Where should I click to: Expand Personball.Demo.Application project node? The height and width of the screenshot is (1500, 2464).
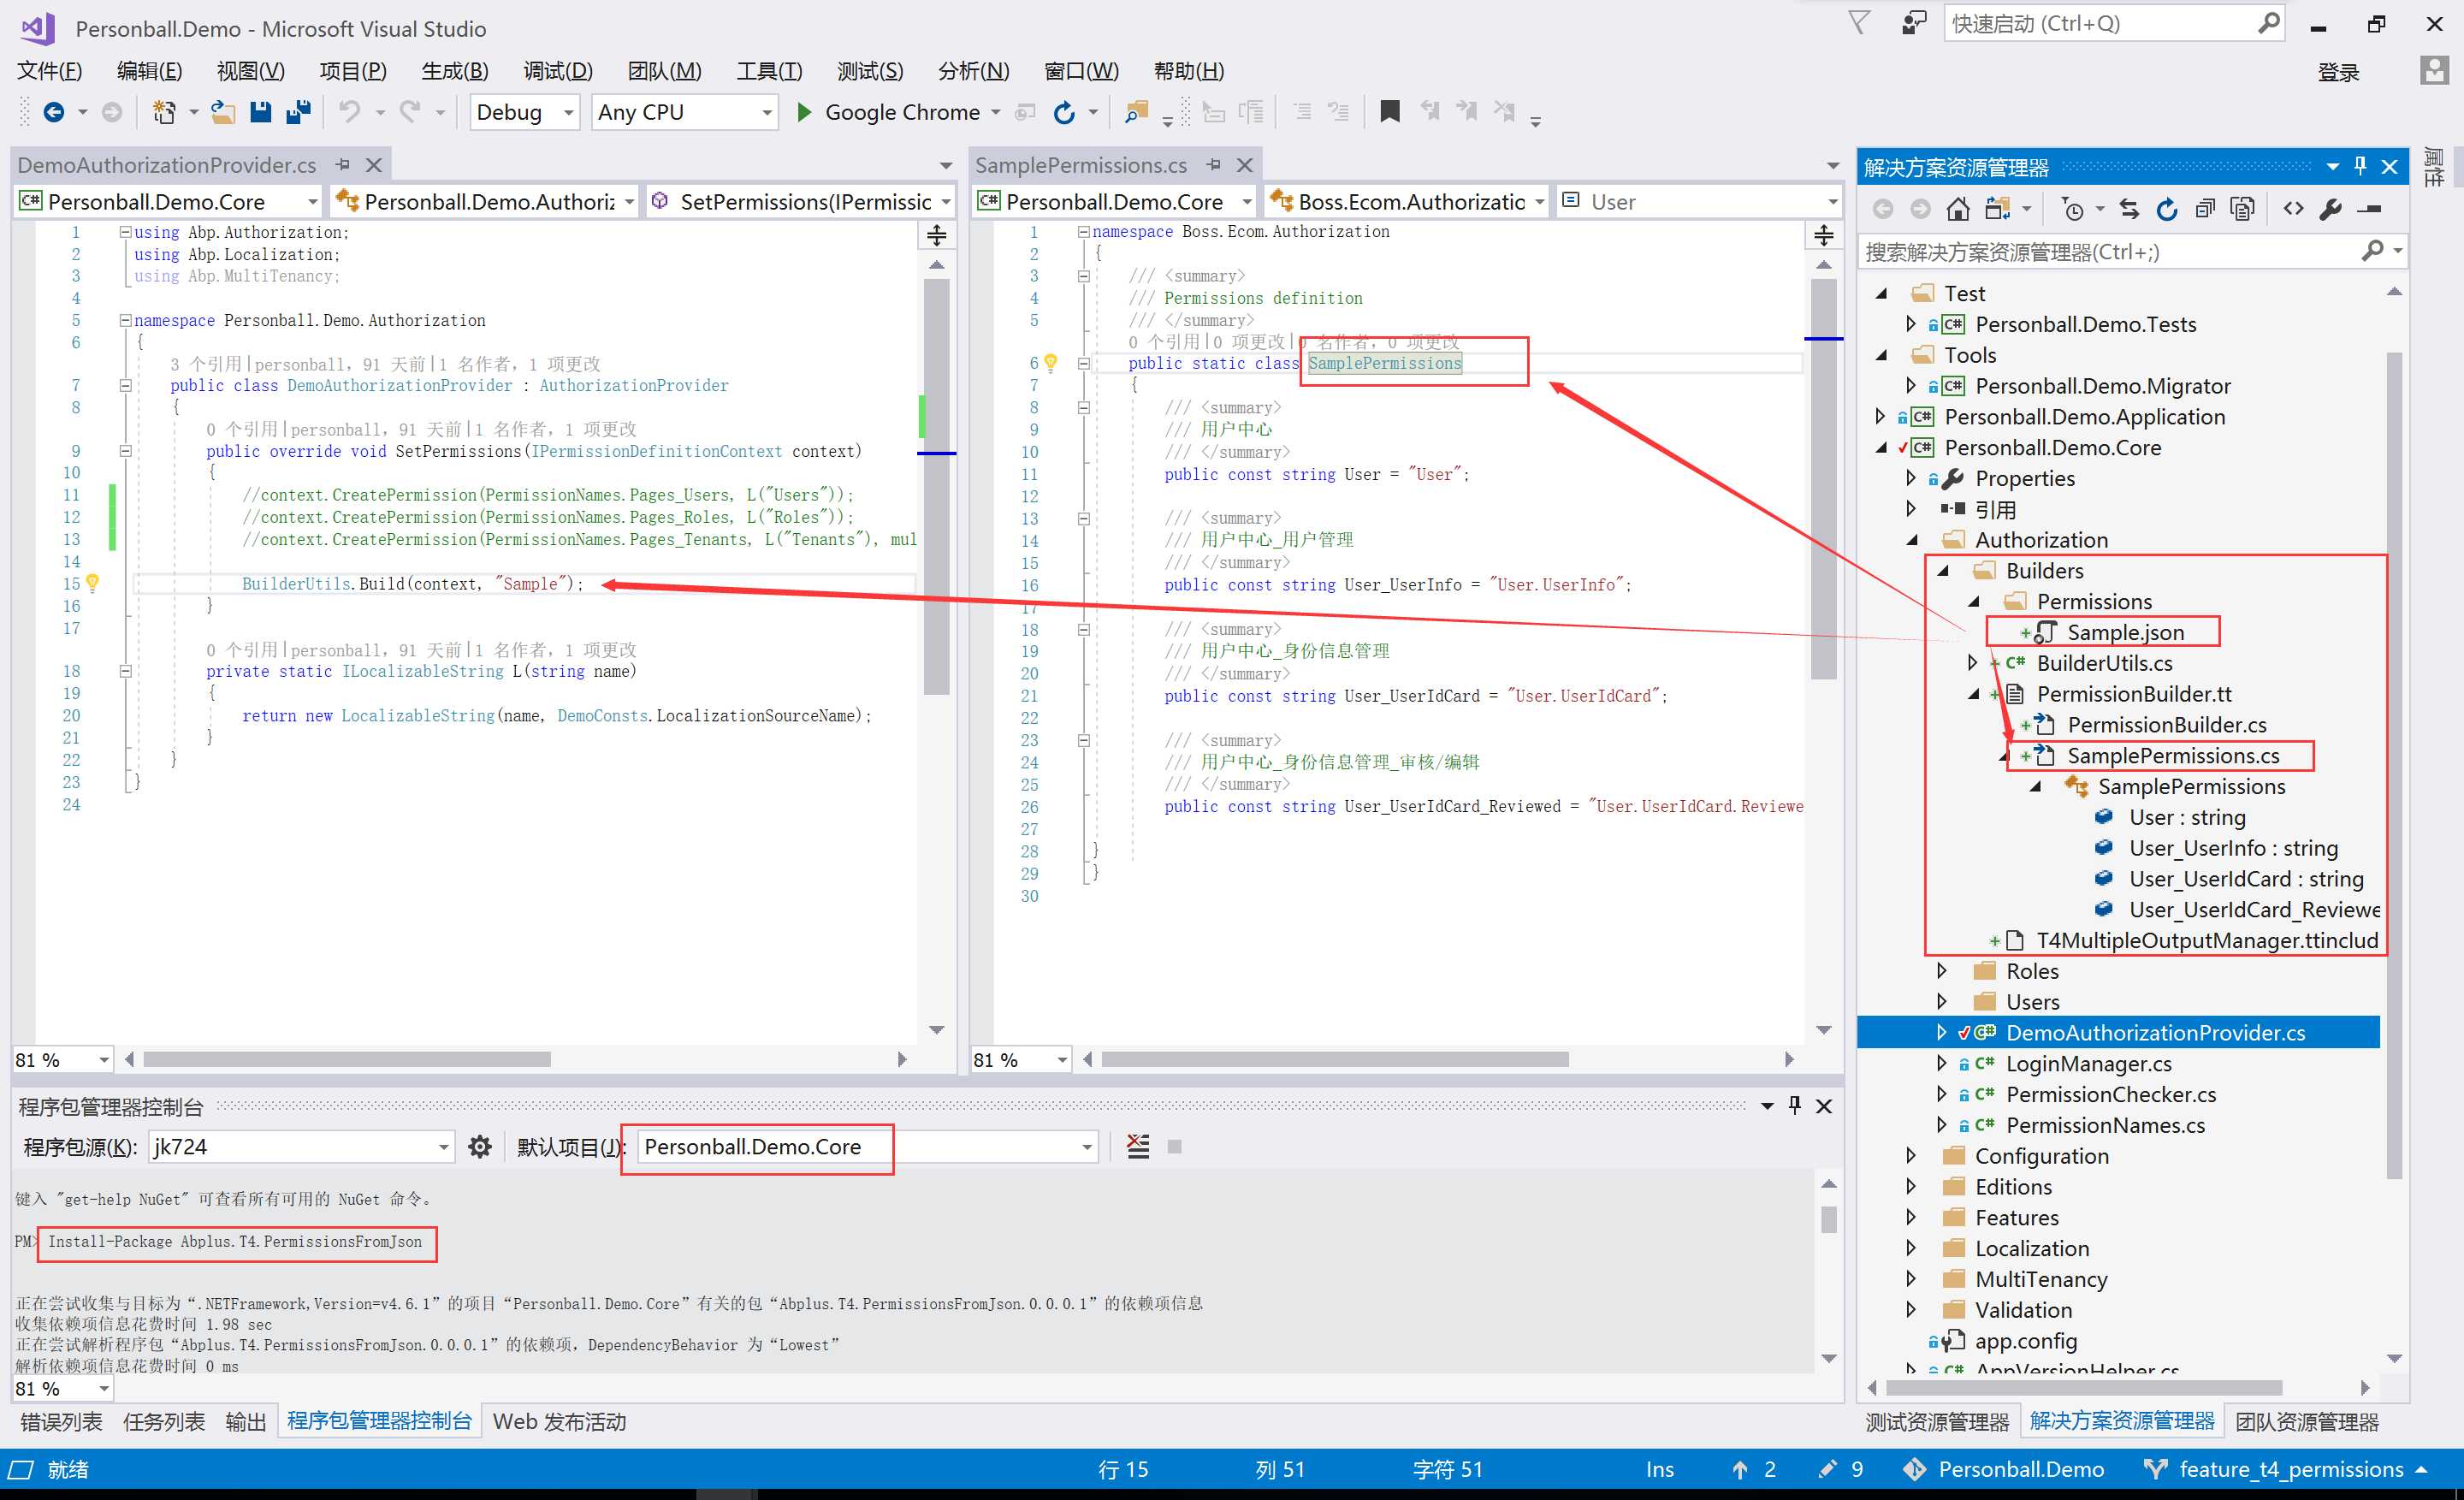pyautogui.click(x=1880, y=417)
